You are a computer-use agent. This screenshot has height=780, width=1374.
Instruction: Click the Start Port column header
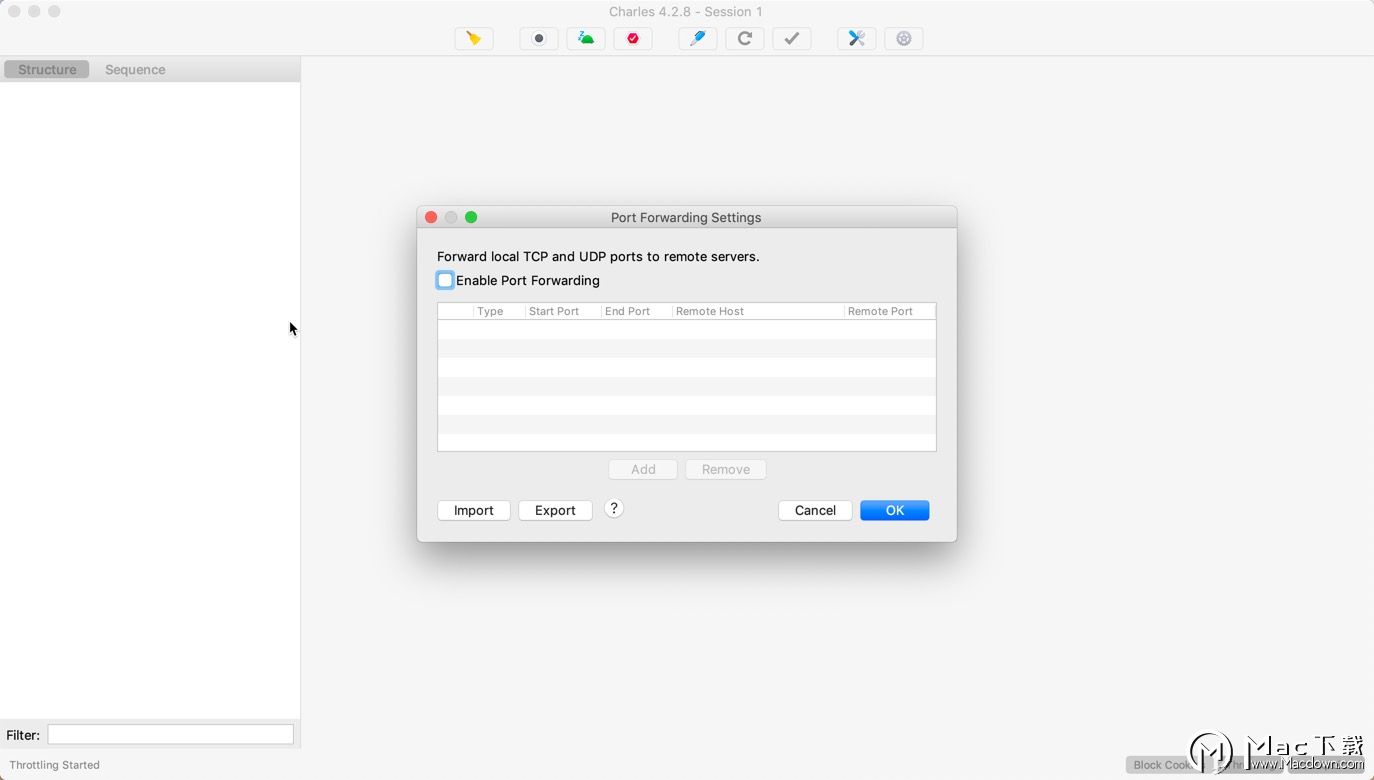point(563,311)
